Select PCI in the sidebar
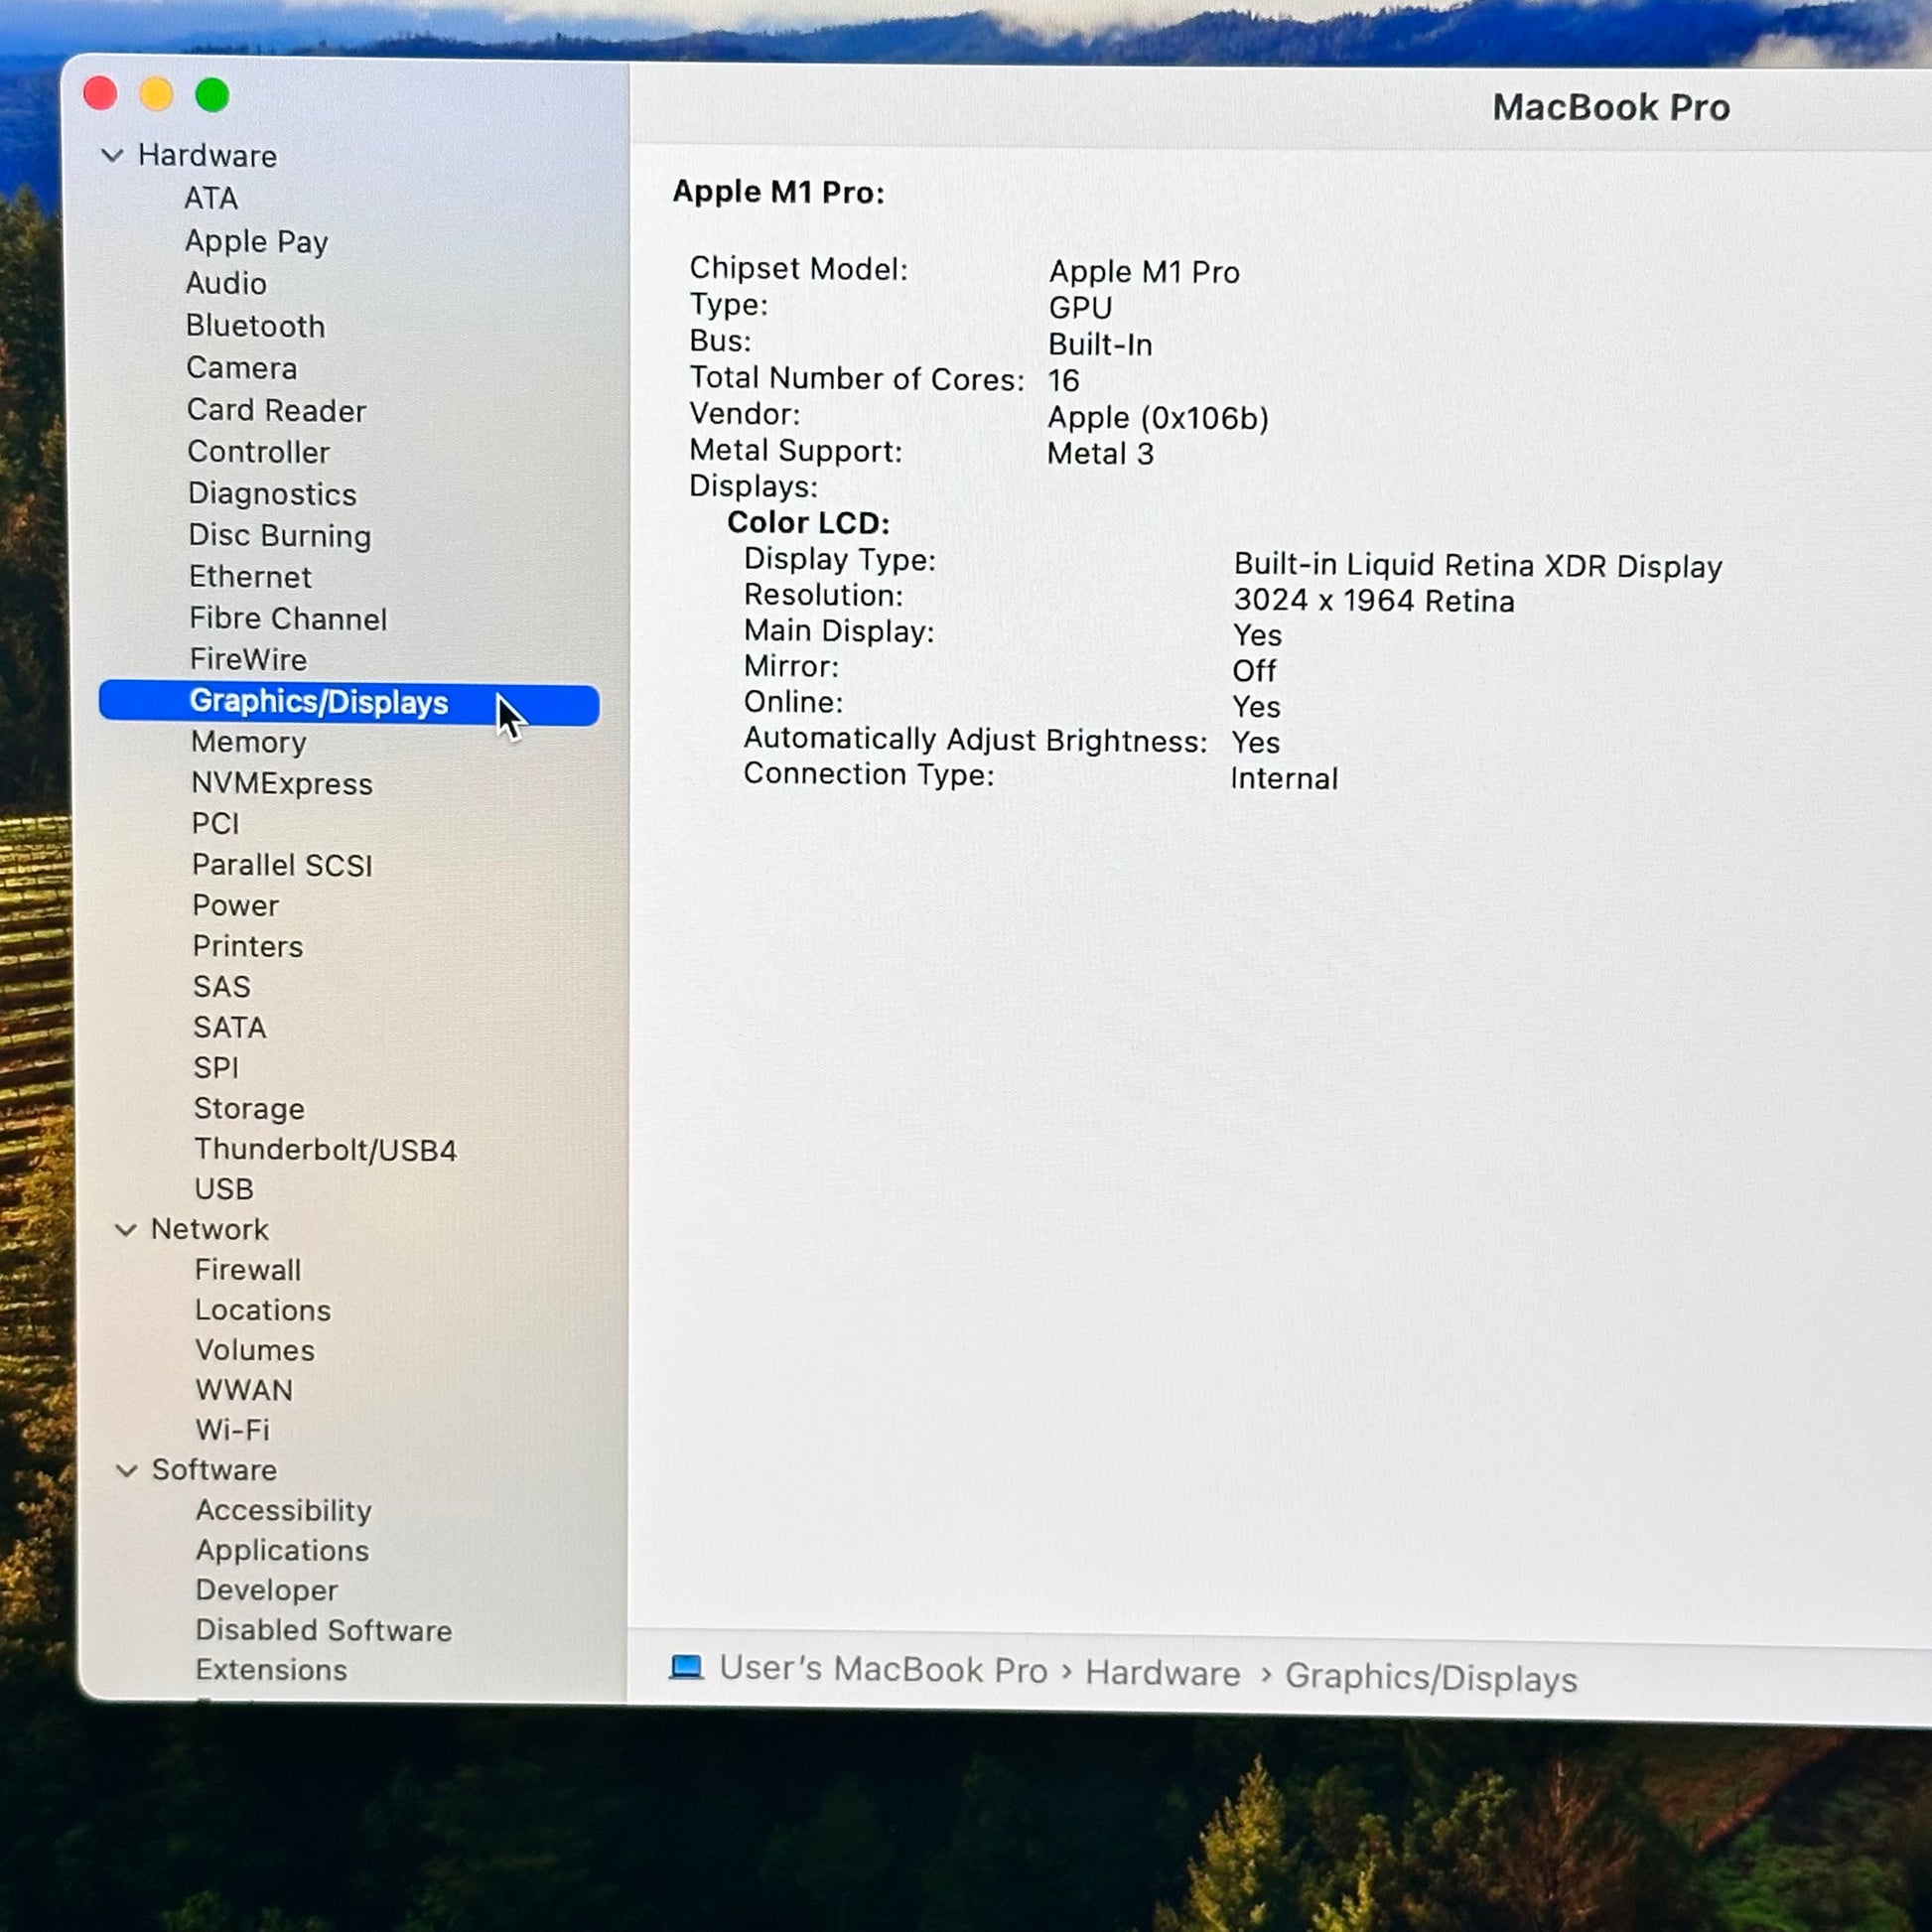 tap(216, 824)
